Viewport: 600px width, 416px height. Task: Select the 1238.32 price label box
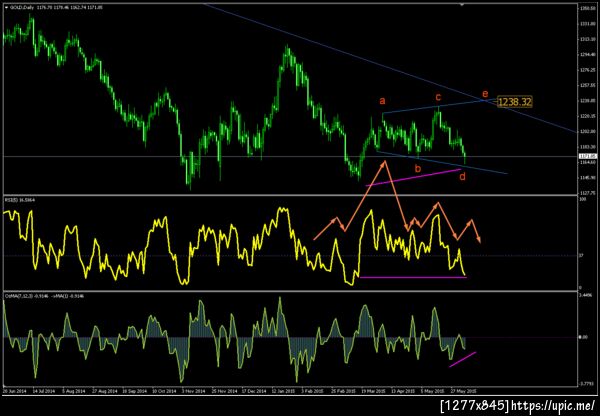[x=514, y=101]
